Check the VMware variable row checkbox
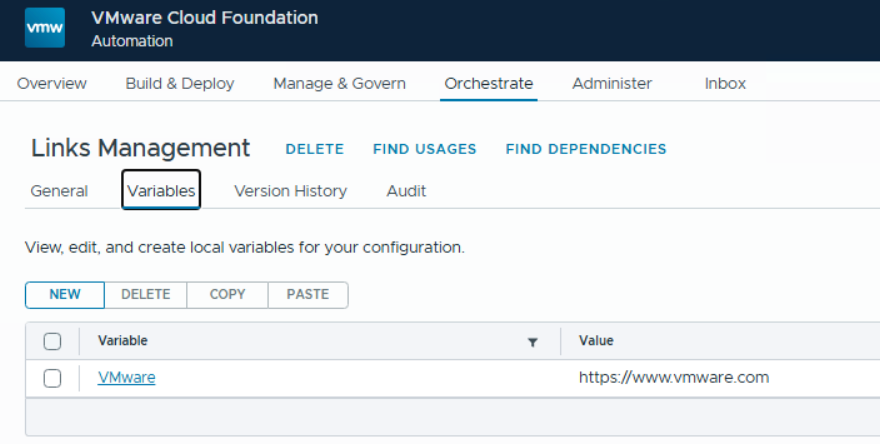This screenshot has height=444, width=880. tap(53, 378)
